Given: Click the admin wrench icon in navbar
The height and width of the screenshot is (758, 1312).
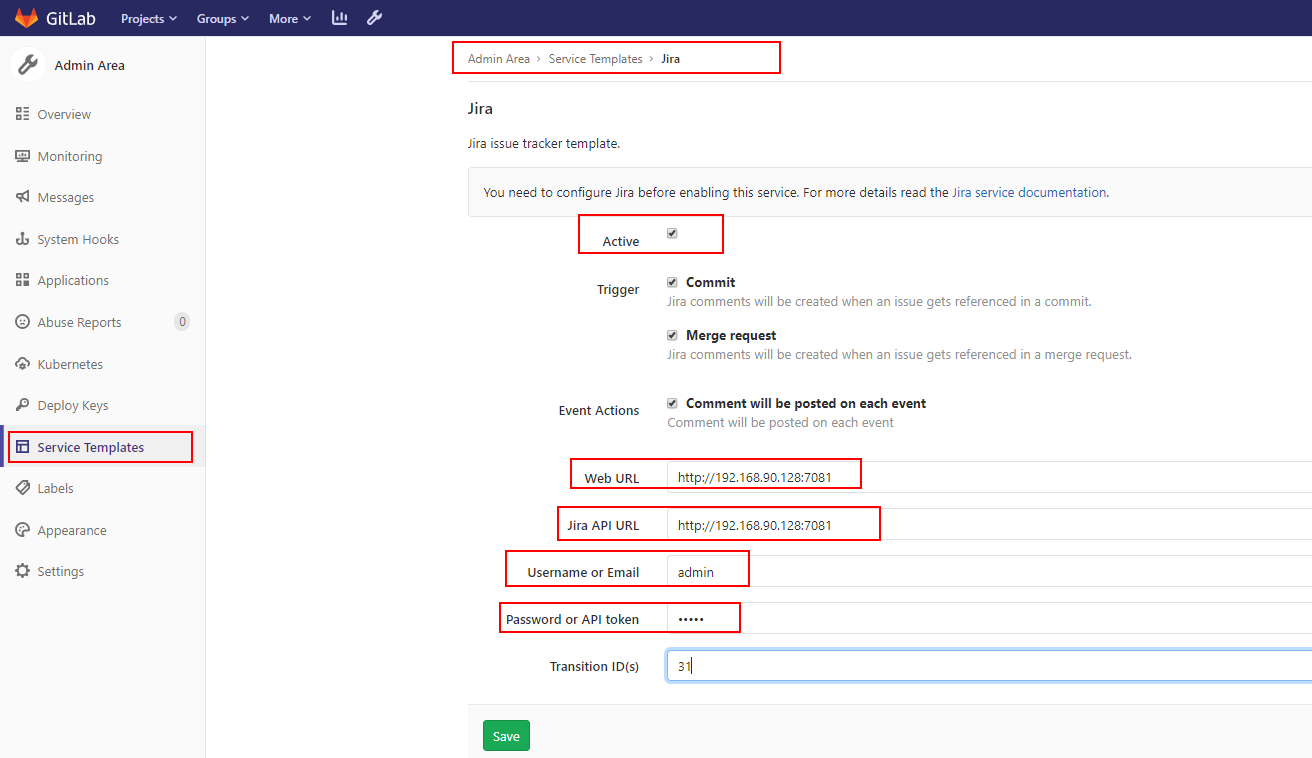Looking at the screenshot, I should (x=375, y=18).
